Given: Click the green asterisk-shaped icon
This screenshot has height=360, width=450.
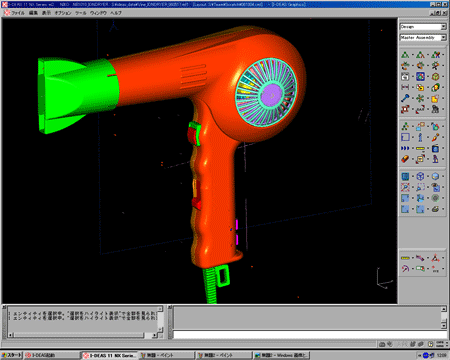Looking at the screenshot, I should [420, 98].
